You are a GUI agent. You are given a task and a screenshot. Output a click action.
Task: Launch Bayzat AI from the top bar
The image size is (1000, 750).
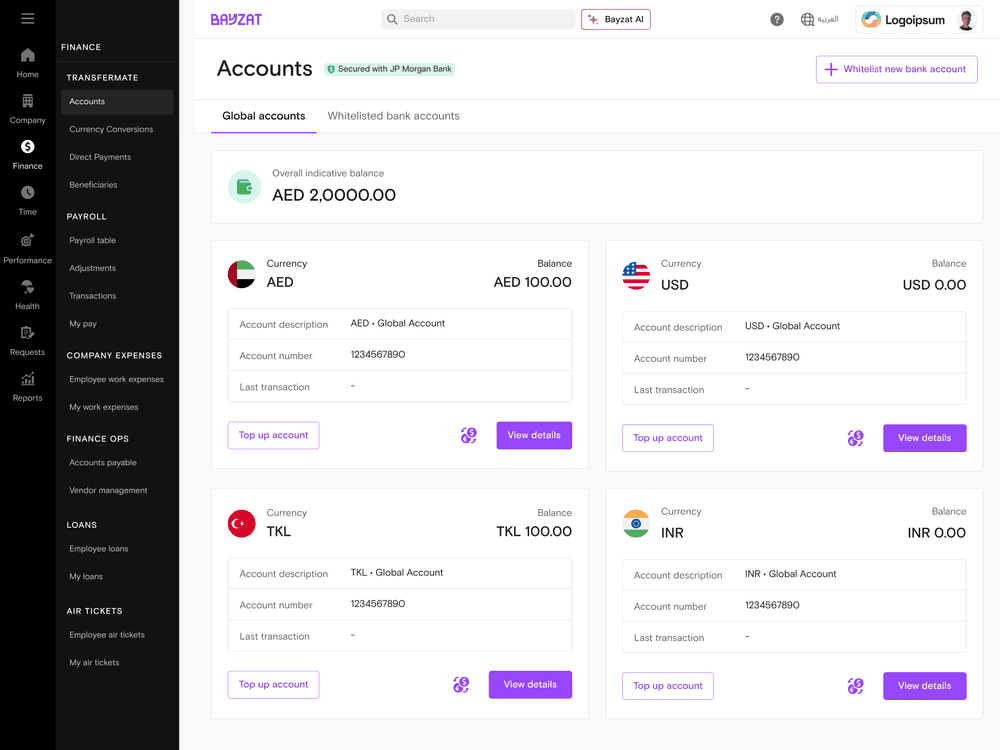615,18
